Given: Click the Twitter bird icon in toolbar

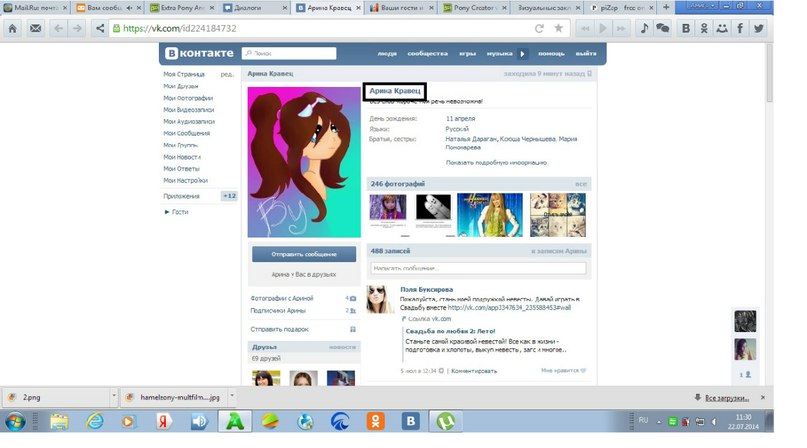Looking at the screenshot, I should click(759, 29).
